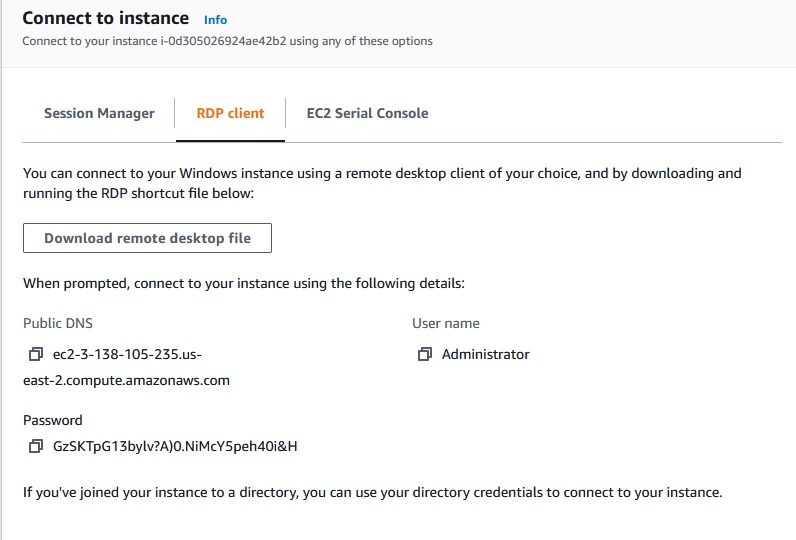Click the Public DNS field label

point(58,323)
